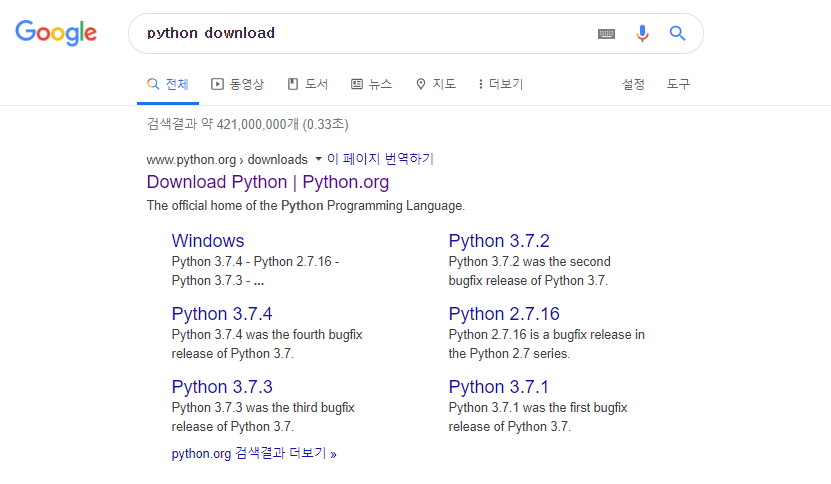
Task: Switch to the 동영상 videos tab
Action: 237,84
